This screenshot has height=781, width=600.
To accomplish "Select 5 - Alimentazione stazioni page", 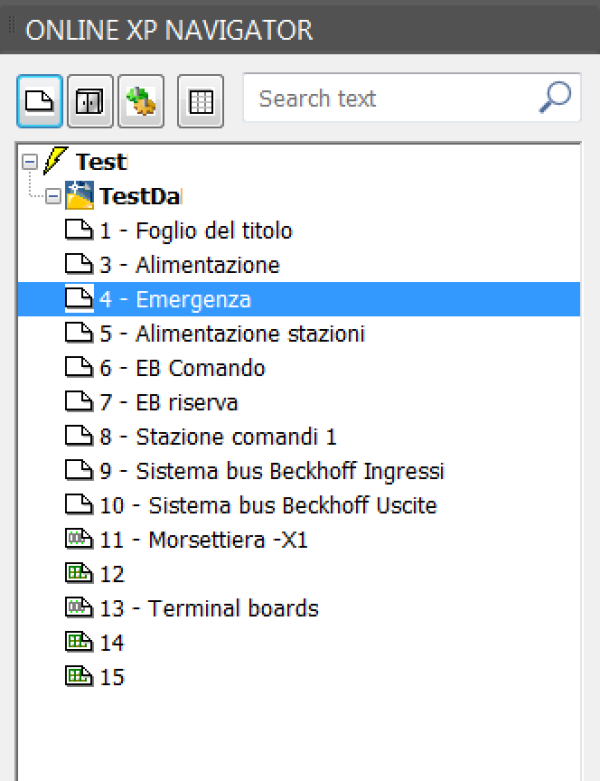I will (233, 334).
